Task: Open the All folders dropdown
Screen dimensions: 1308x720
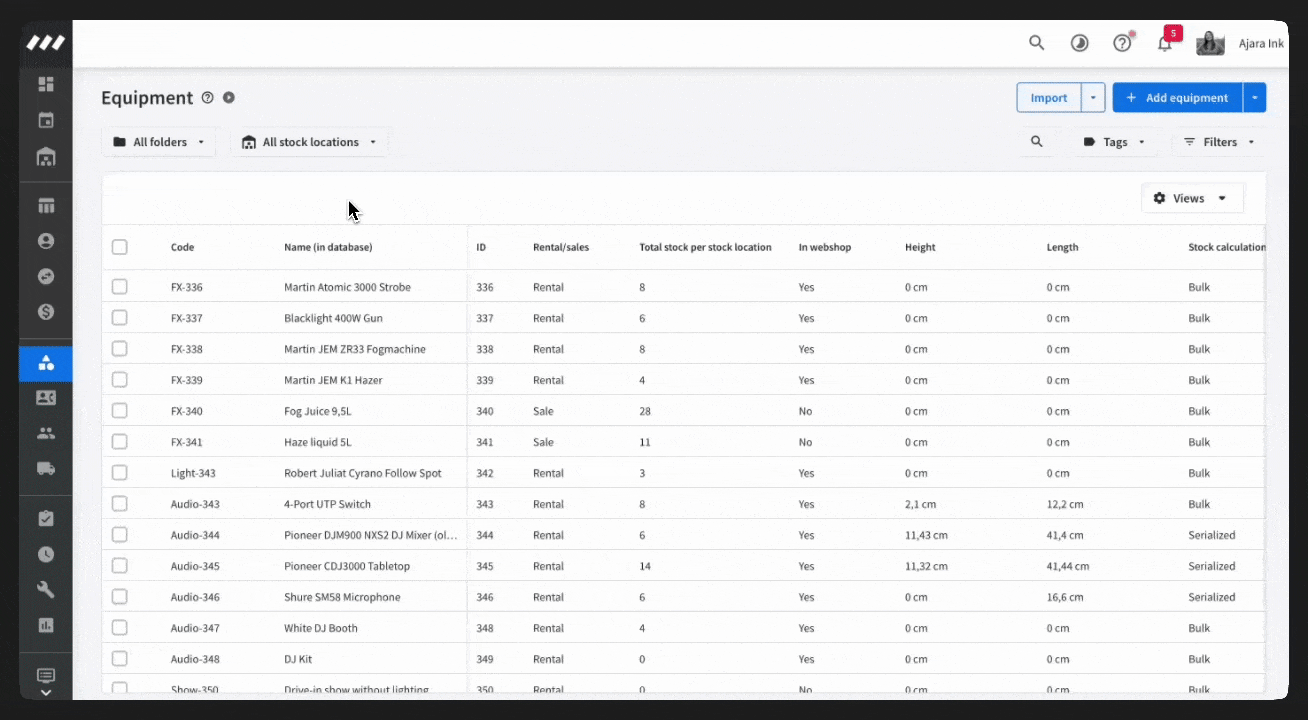Action: click(159, 142)
